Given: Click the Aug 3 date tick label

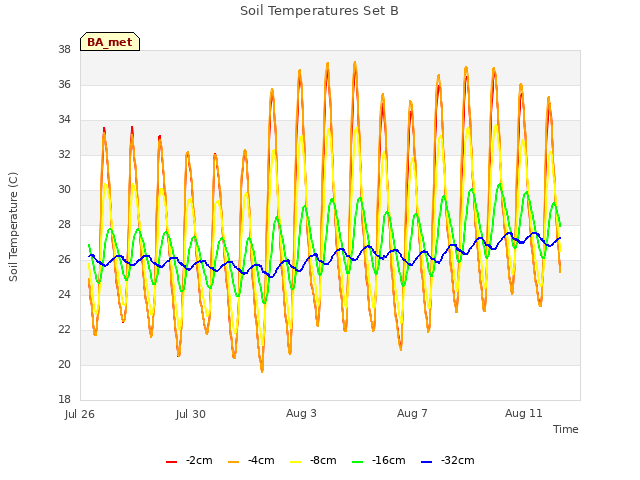Looking at the screenshot, I should (301, 413).
